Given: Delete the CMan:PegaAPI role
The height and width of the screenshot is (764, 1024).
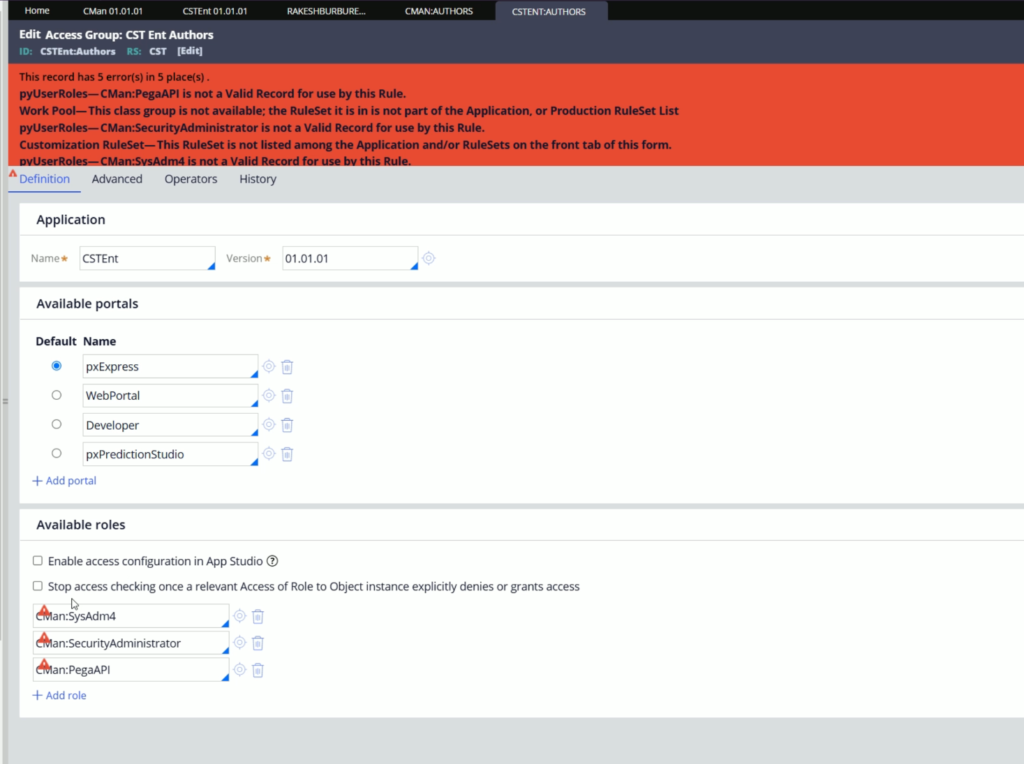Looking at the screenshot, I should [x=258, y=670].
